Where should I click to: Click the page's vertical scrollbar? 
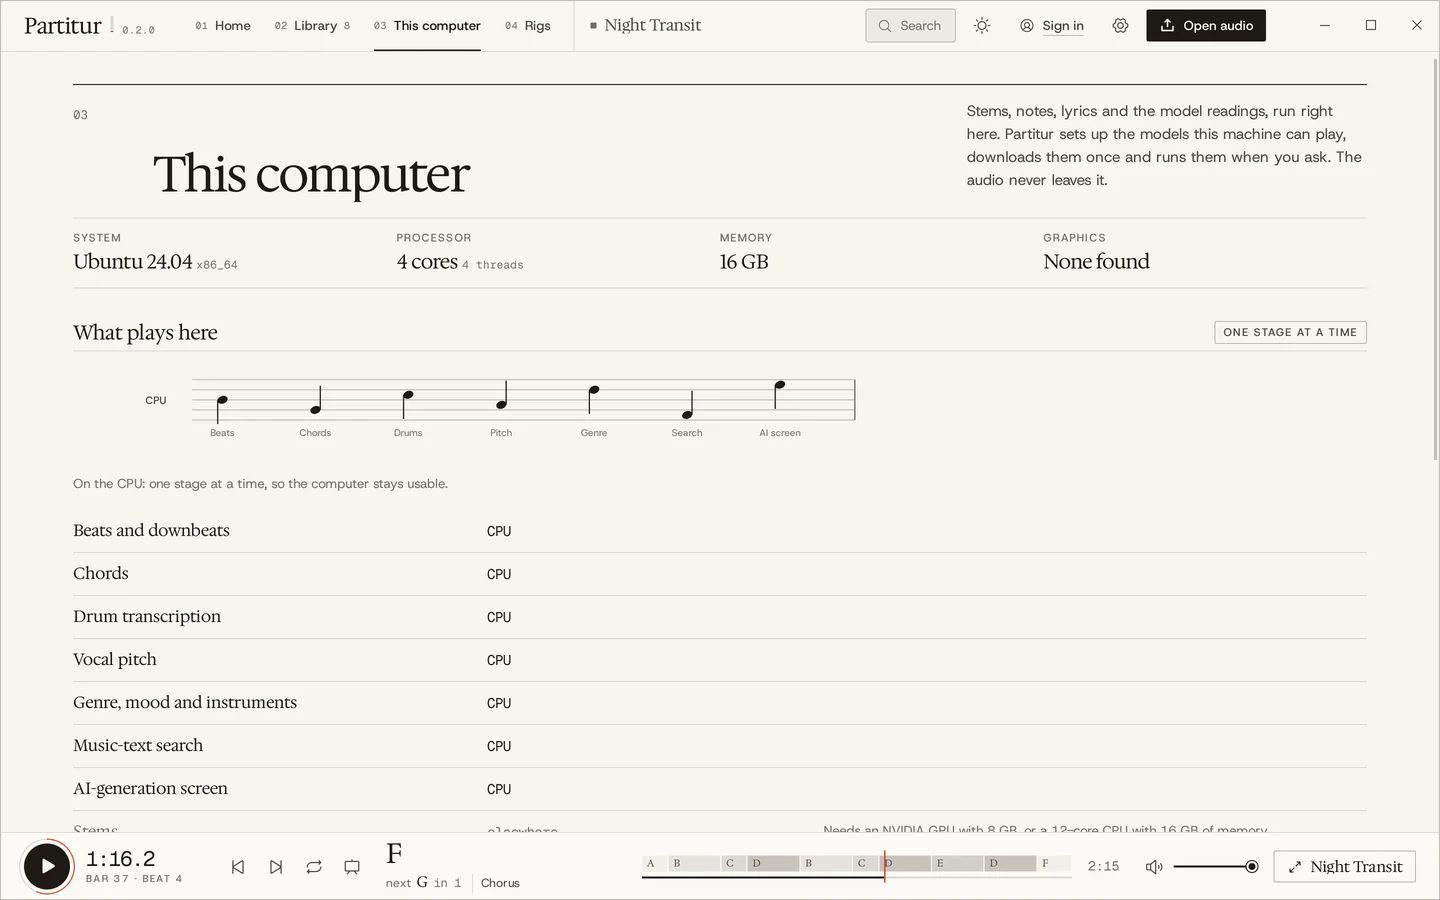1435,260
